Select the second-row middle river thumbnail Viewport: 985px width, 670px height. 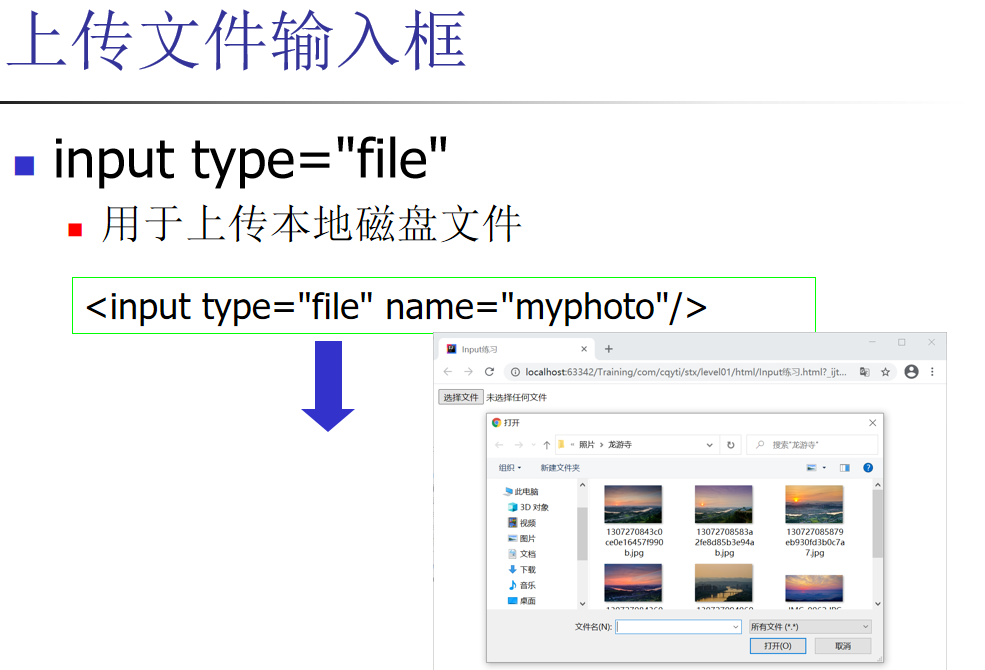click(x=724, y=583)
